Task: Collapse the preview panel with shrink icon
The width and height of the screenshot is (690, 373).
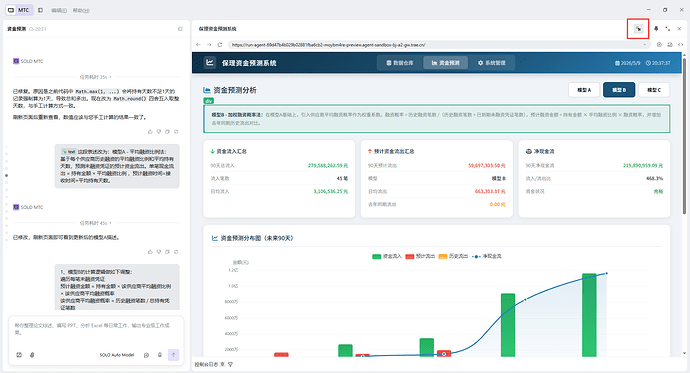Action: pos(668,29)
